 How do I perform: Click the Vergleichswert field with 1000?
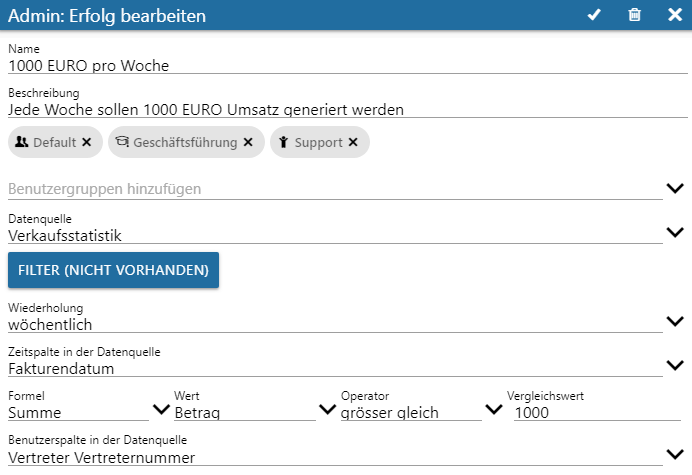point(598,413)
